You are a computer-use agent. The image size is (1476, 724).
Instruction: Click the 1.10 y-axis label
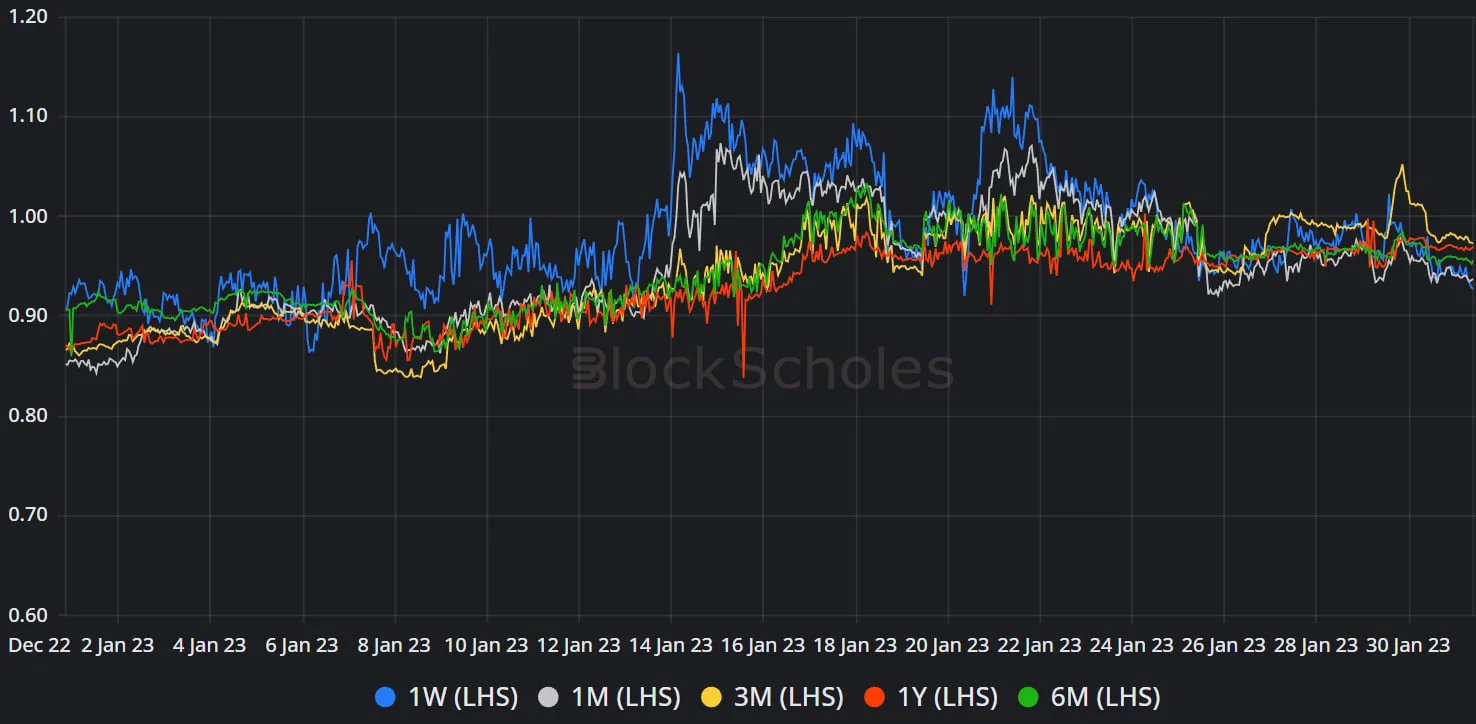27,116
